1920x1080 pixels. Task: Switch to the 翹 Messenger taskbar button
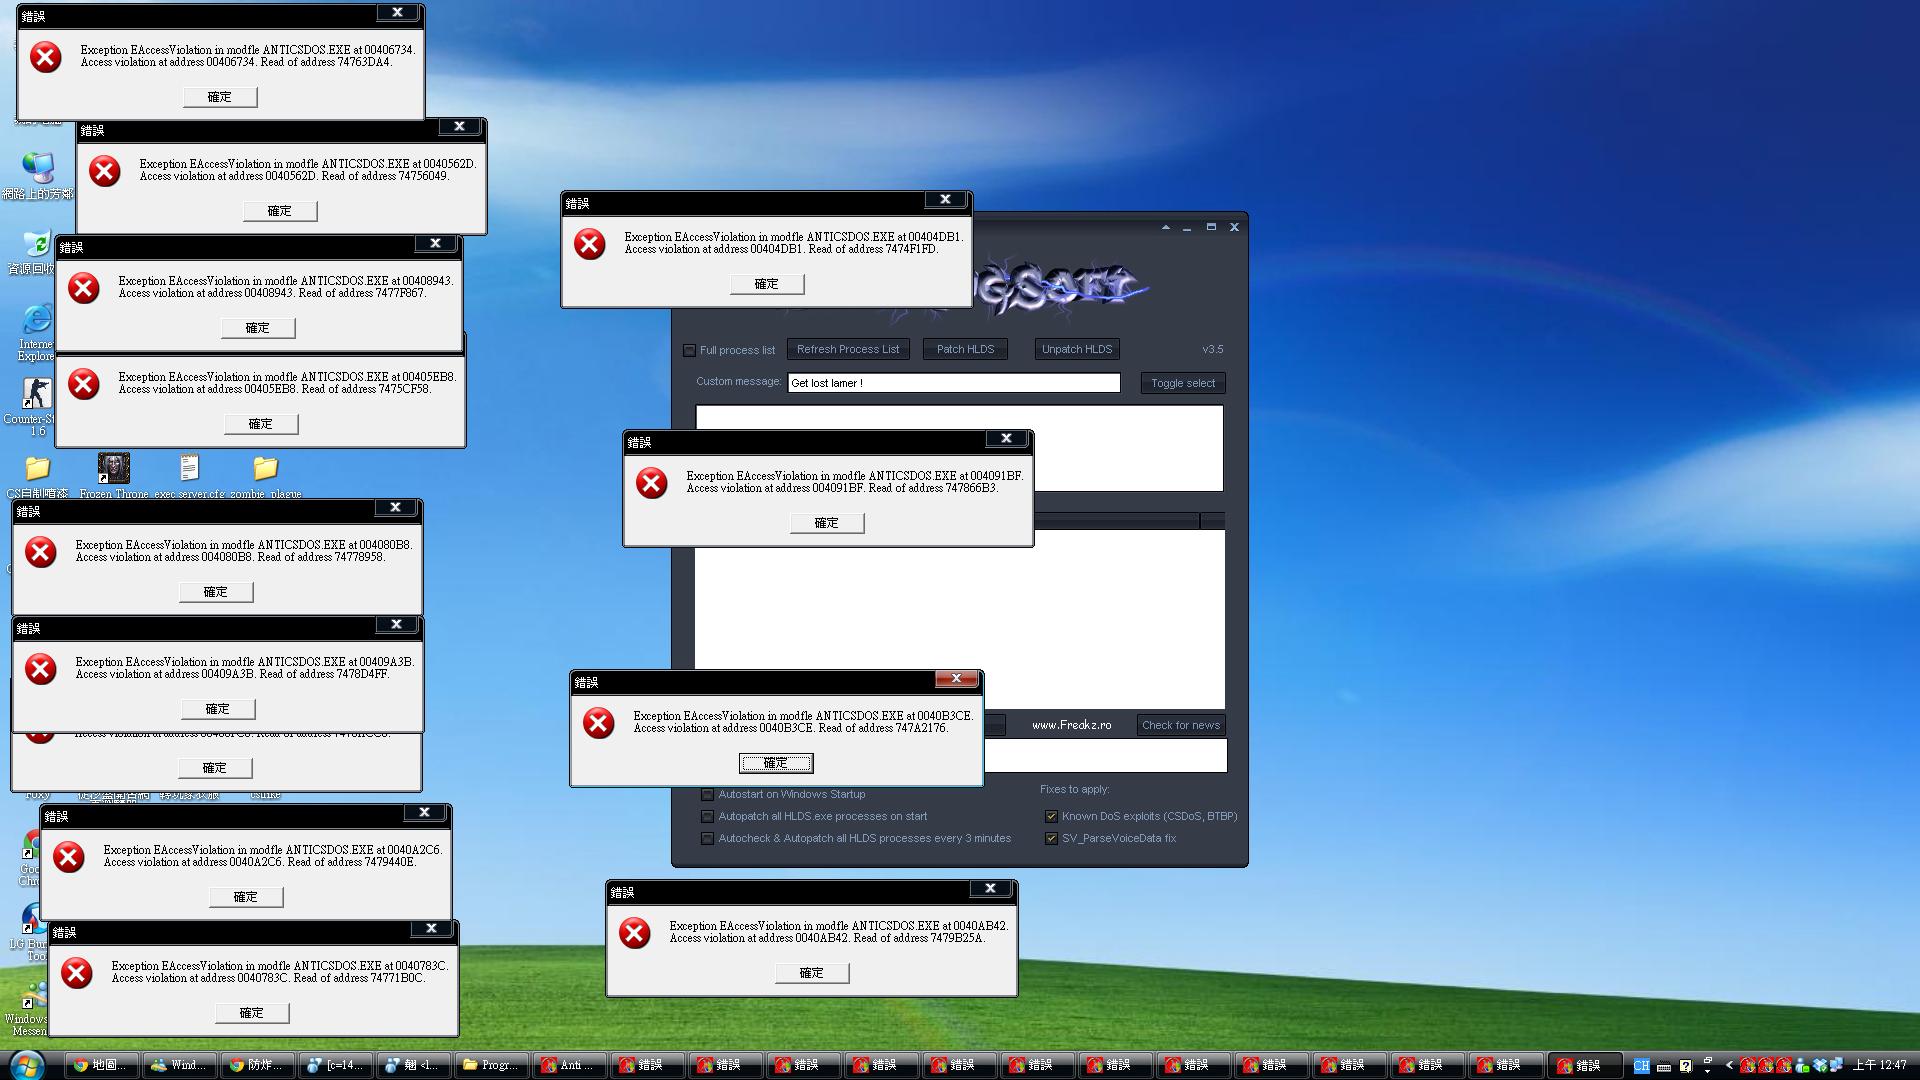(x=414, y=1065)
